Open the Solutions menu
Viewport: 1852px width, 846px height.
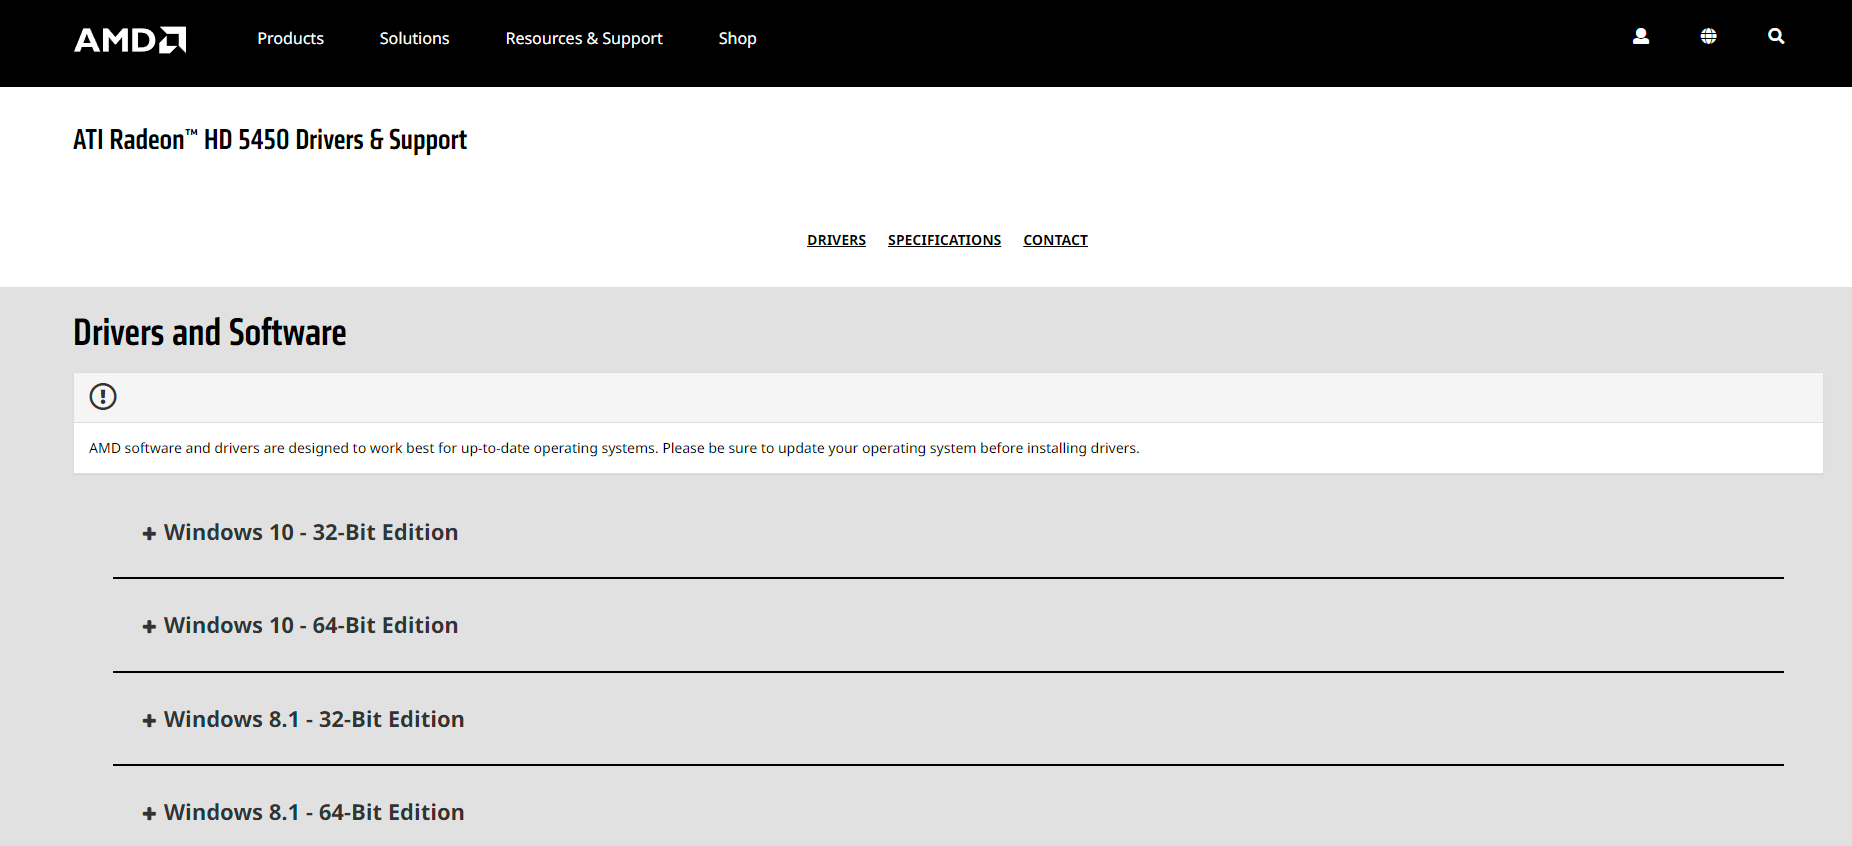click(415, 38)
